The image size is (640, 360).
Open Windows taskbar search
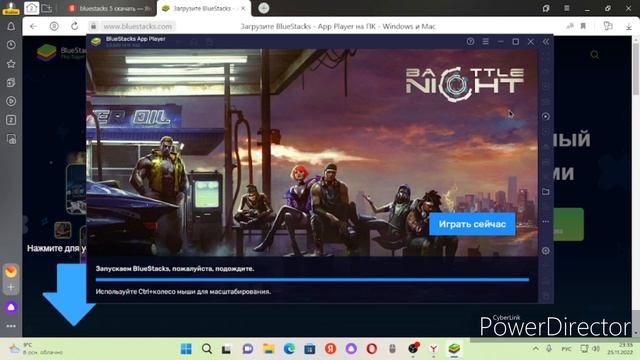[207, 349]
